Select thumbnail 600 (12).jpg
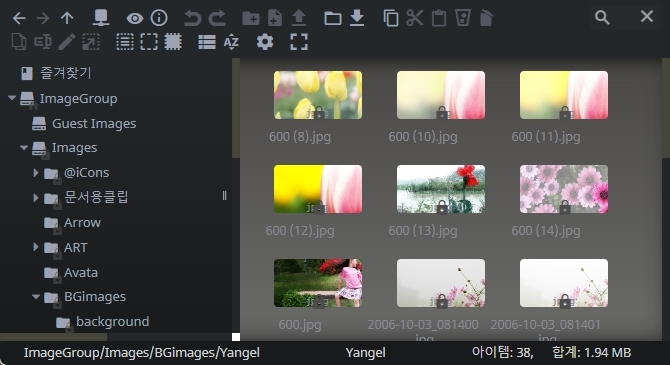Image resolution: width=670 pixels, height=365 pixels. click(x=318, y=189)
